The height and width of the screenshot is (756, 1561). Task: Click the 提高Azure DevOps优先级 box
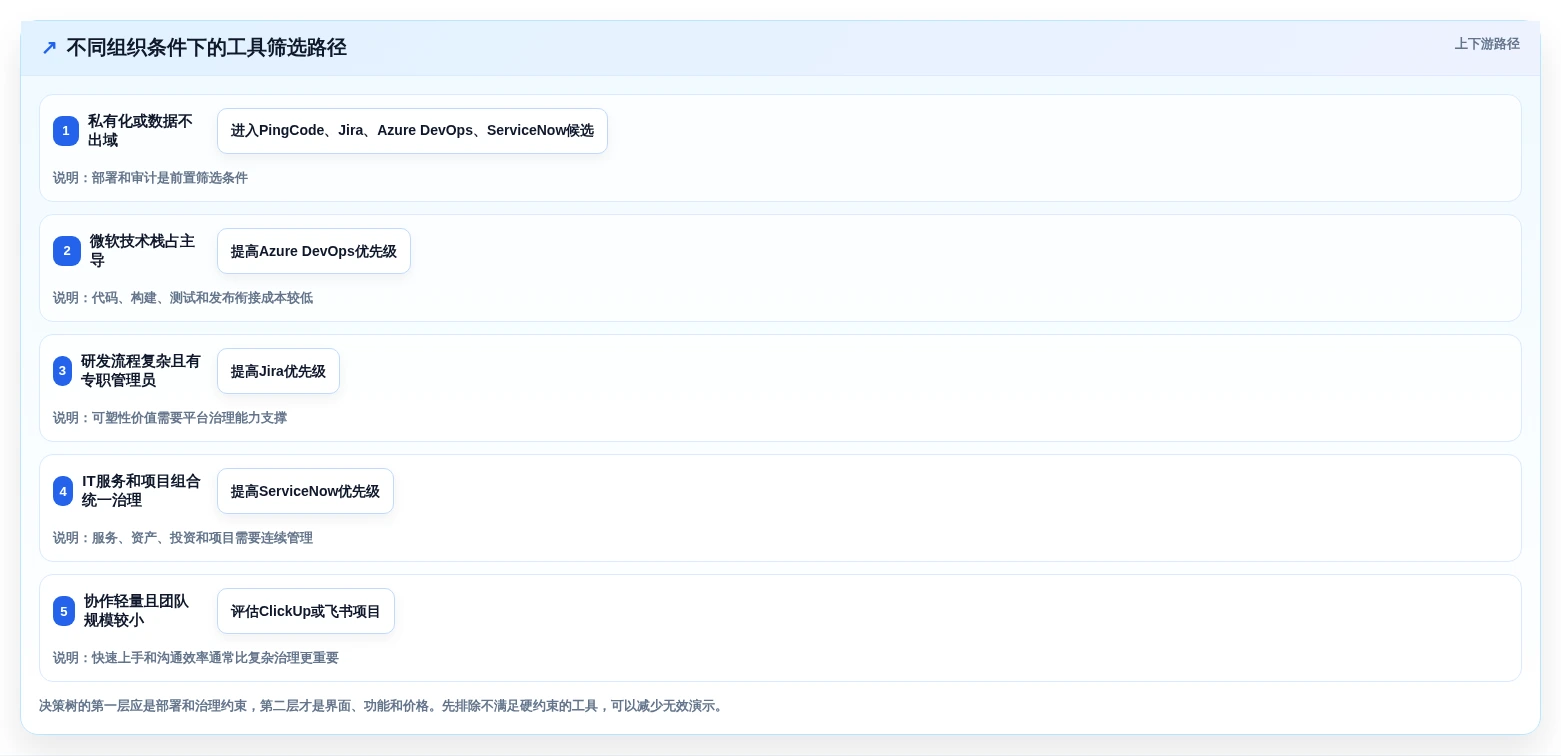[314, 251]
